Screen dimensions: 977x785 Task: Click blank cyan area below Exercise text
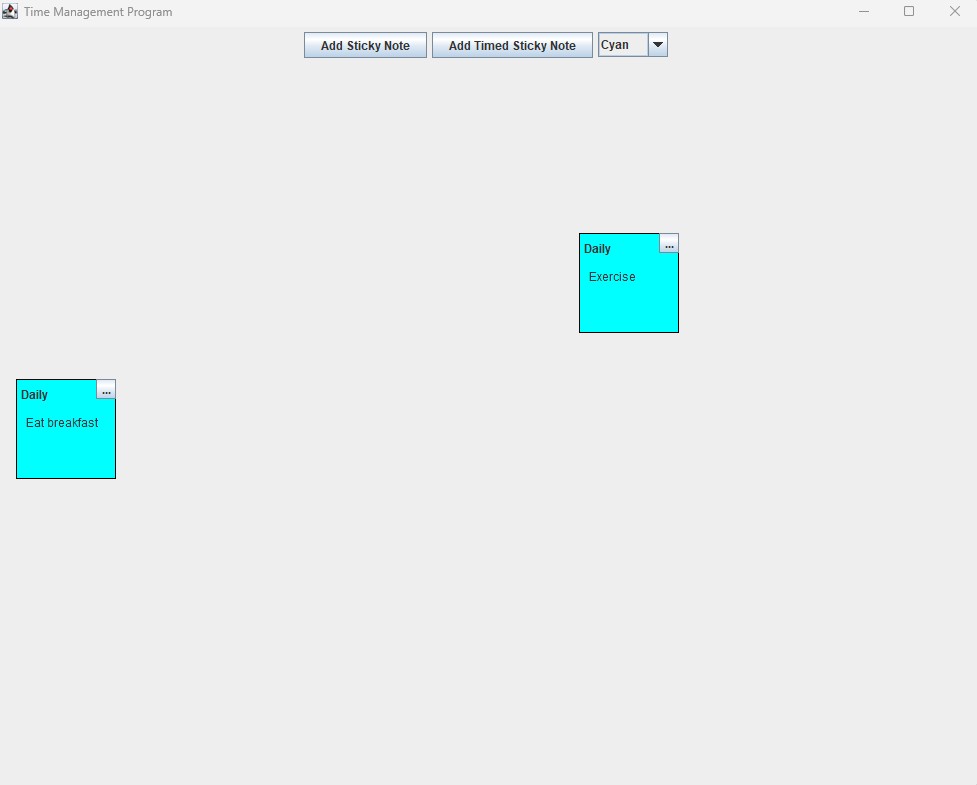[628, 310]
